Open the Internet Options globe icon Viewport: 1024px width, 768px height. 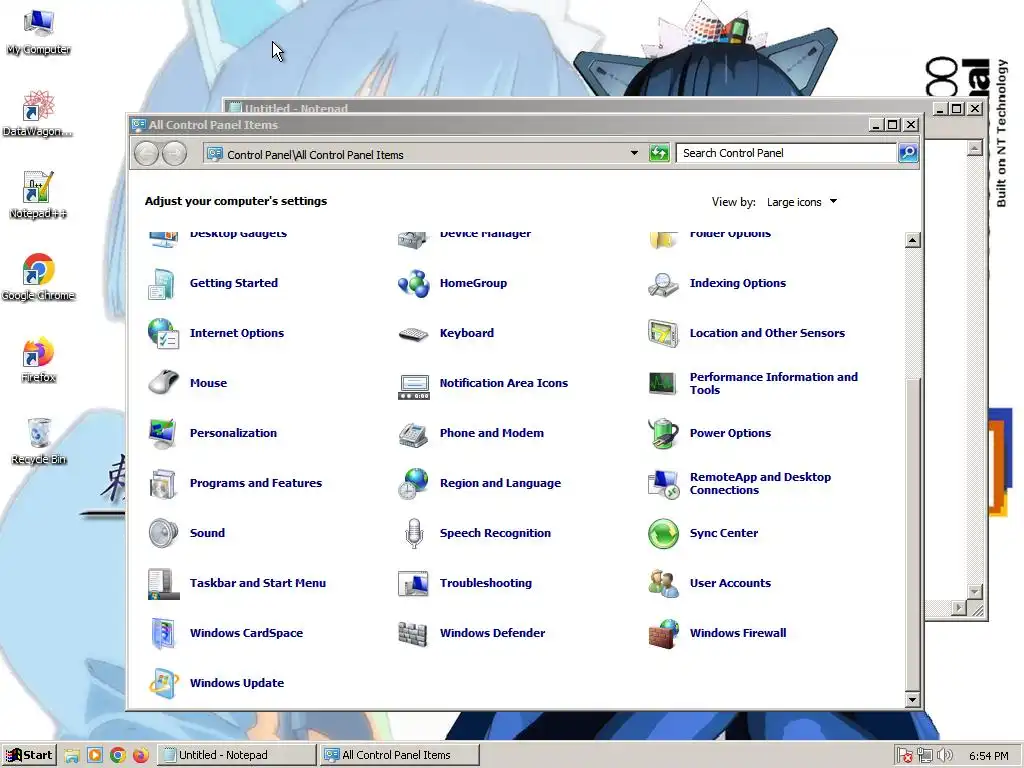[x=163, y=333]
